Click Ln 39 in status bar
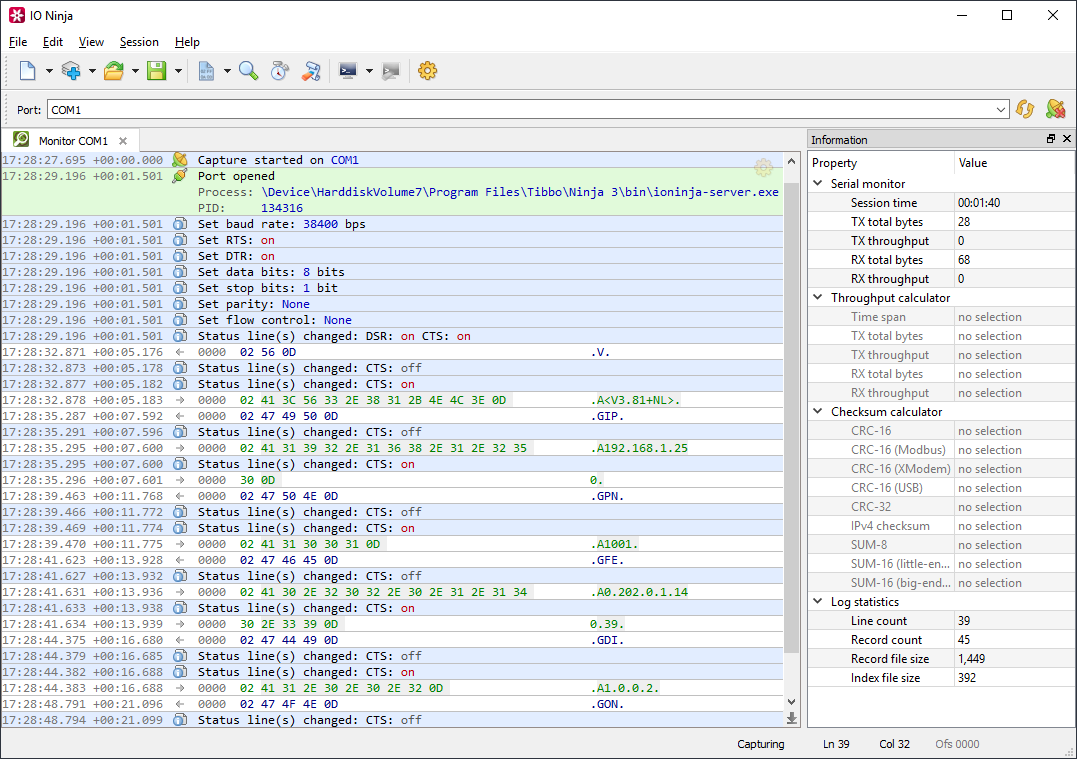The image size is (1077, 759). pyautogui.click(x=836, y=744)
